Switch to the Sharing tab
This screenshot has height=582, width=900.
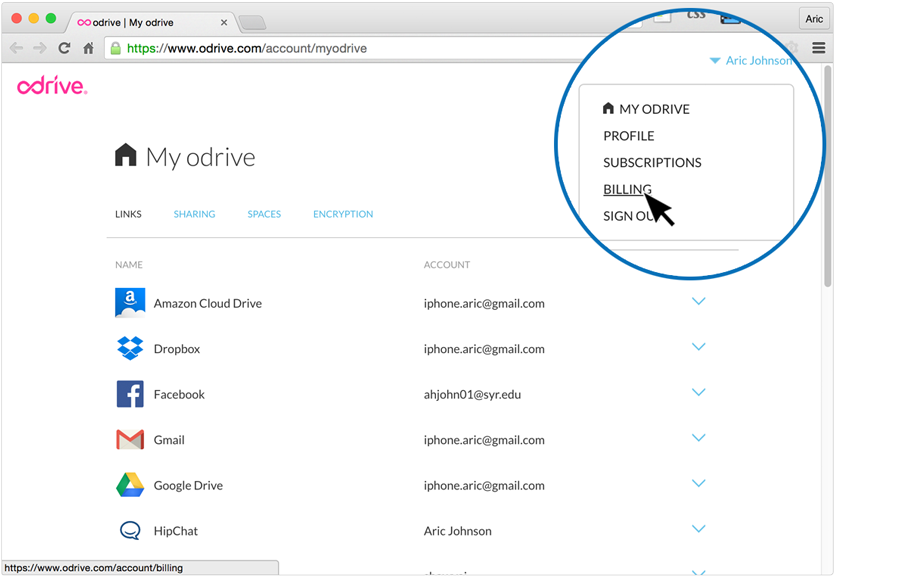[x=195, y=214]
